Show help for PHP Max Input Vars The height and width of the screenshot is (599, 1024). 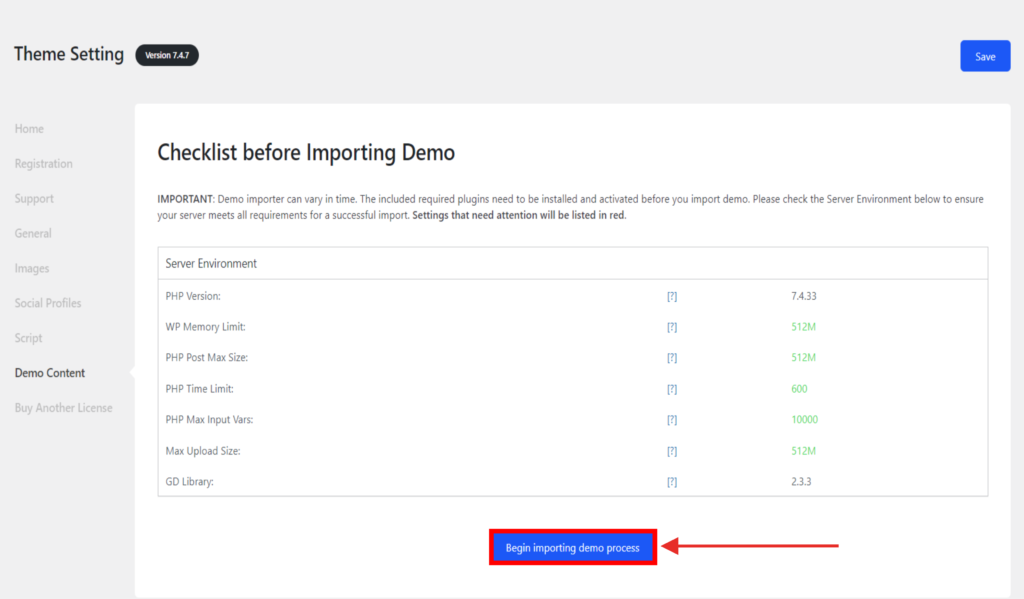pyautogui.click(x=672, y=420)
